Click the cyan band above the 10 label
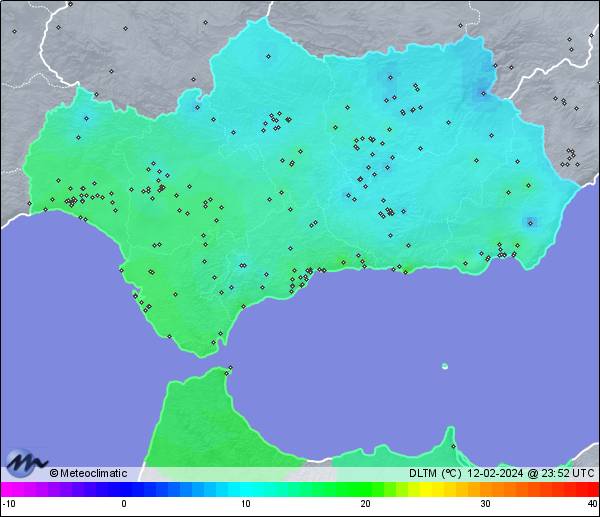600x517 pixels. tap(246, 489)
